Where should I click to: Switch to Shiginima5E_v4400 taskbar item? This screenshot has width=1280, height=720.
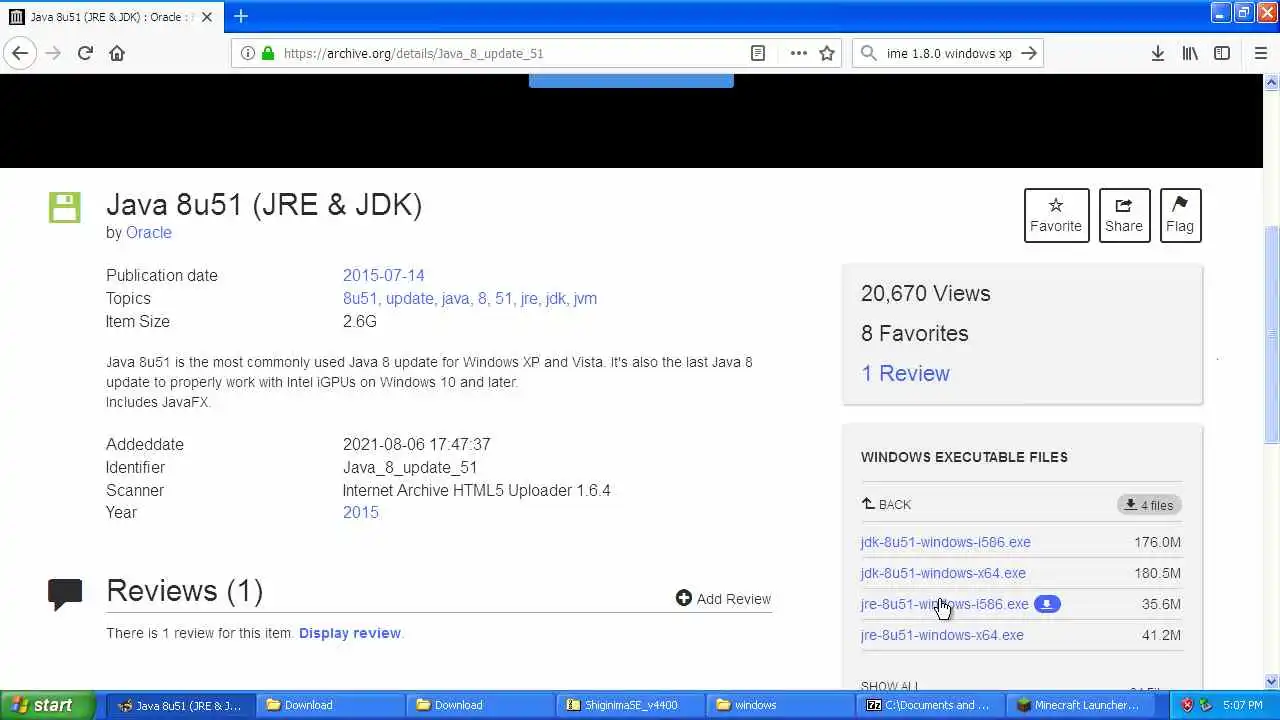click(x=630, y=705)
